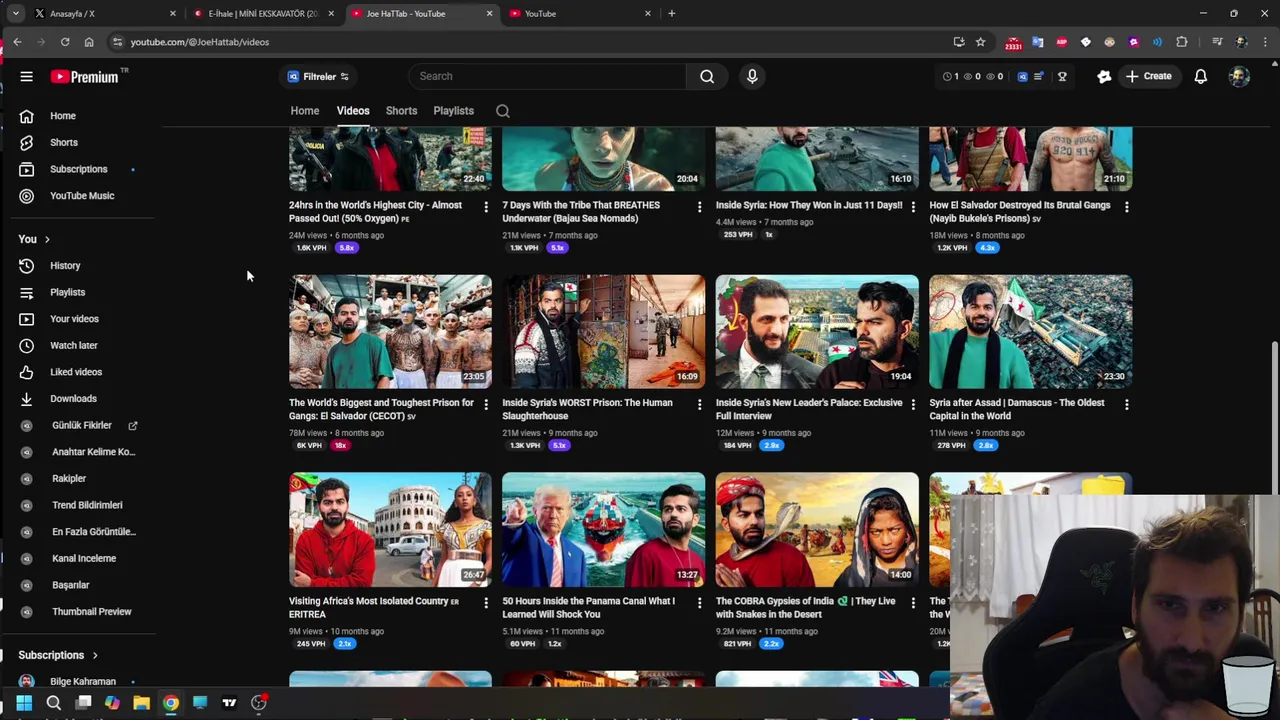
Task: Switch to the channel Shorts tab
Action: click(401, 111)
